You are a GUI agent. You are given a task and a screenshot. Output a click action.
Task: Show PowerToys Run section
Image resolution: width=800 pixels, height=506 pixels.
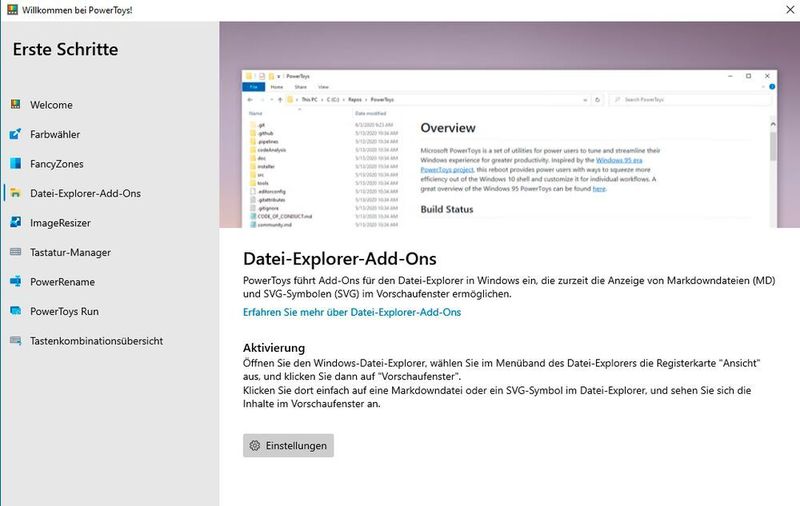[x=110, y=311]
